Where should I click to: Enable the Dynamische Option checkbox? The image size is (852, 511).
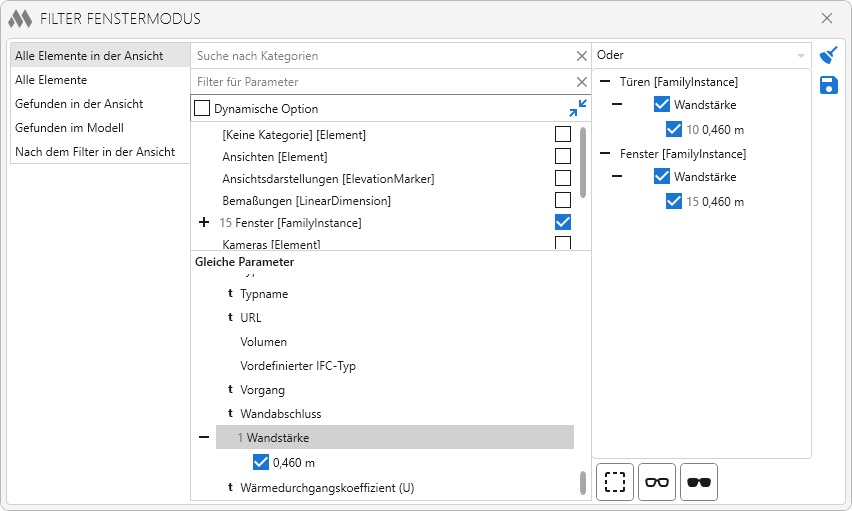coord(202,108)
